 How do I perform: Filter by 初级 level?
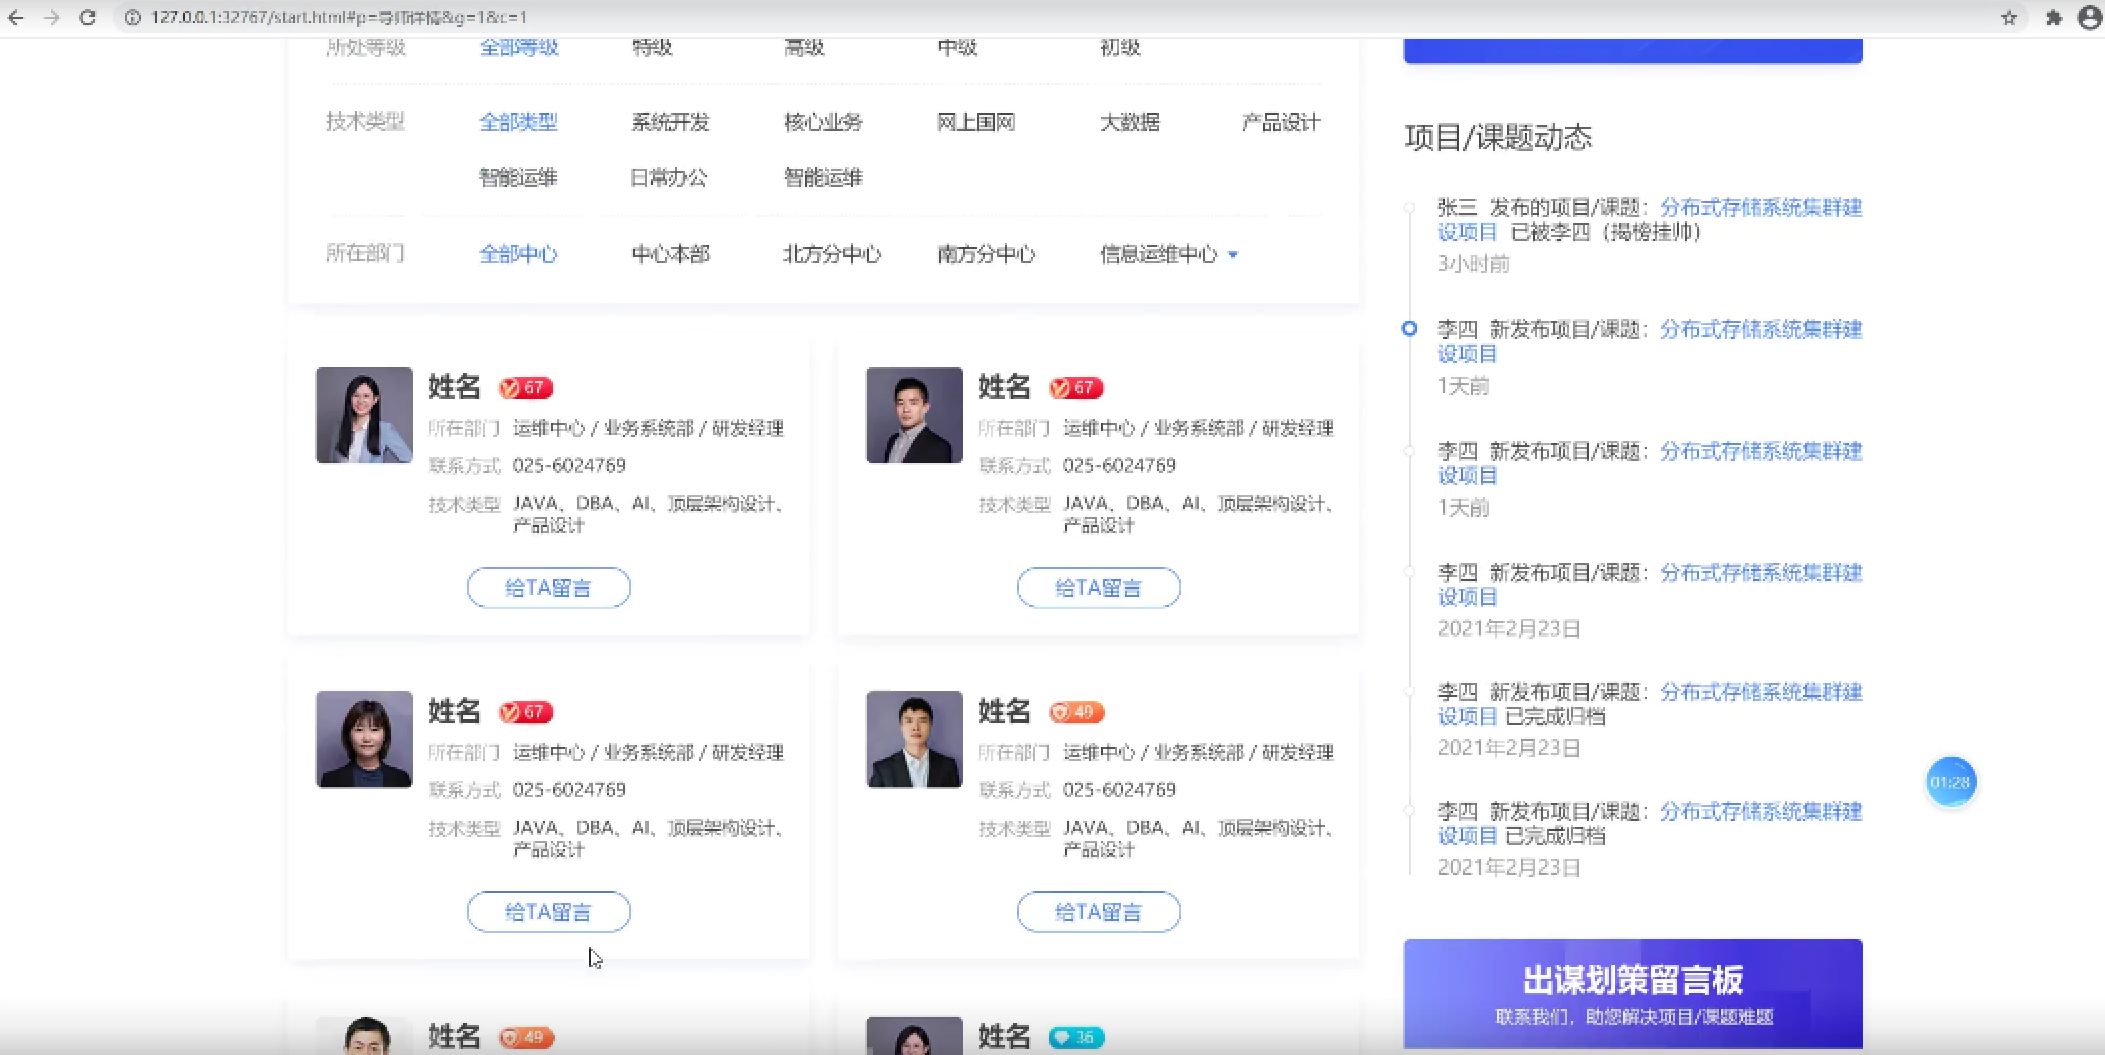click(x=1120, y=47)
